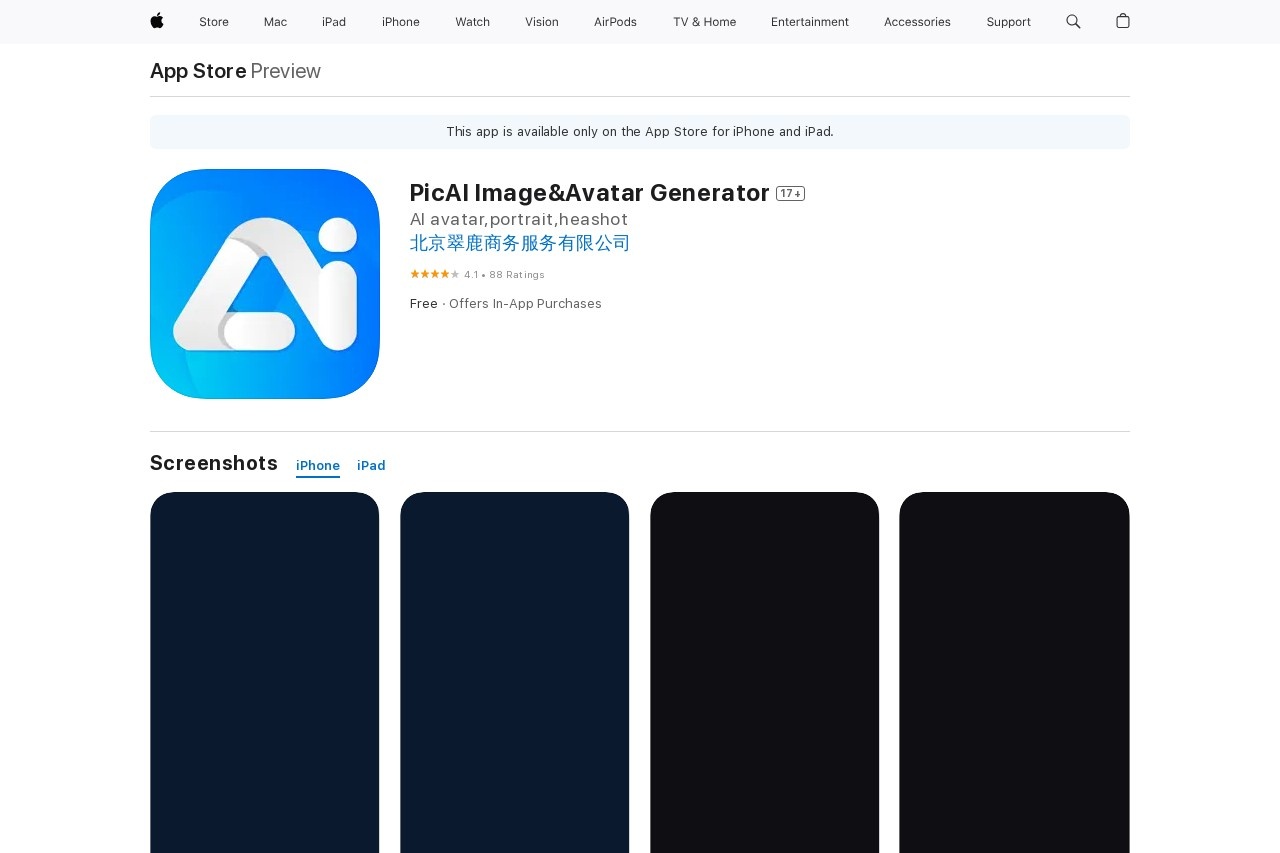Open the iPad navigation menu item
This screenshot has width=1280, height=853.
[x=334, y=22]
